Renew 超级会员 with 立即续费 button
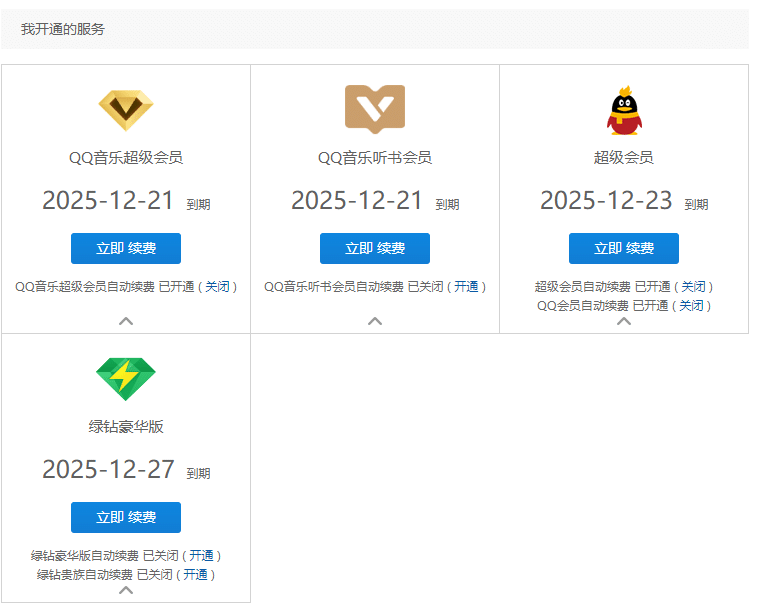Screen dimensions: 759x616 [624, 248]
